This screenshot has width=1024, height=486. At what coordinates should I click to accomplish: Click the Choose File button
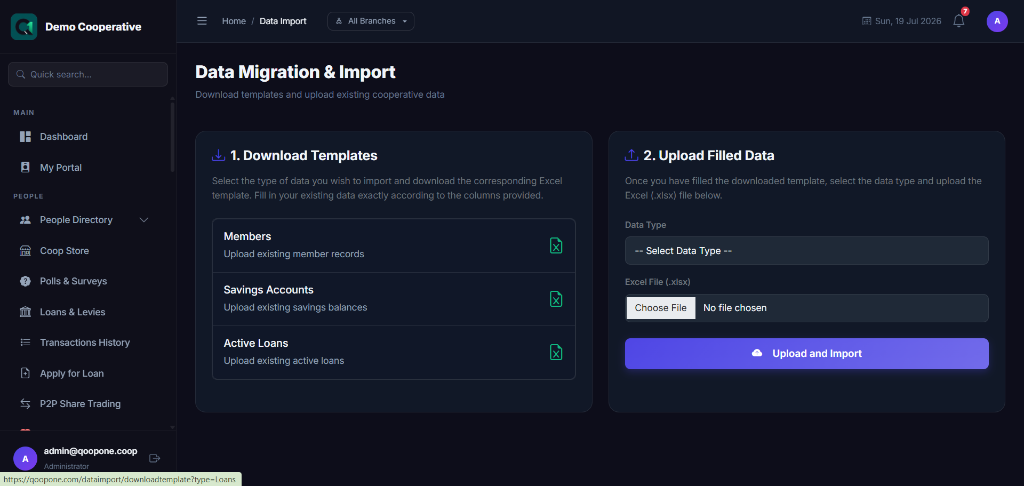click(x=660, y=308)
